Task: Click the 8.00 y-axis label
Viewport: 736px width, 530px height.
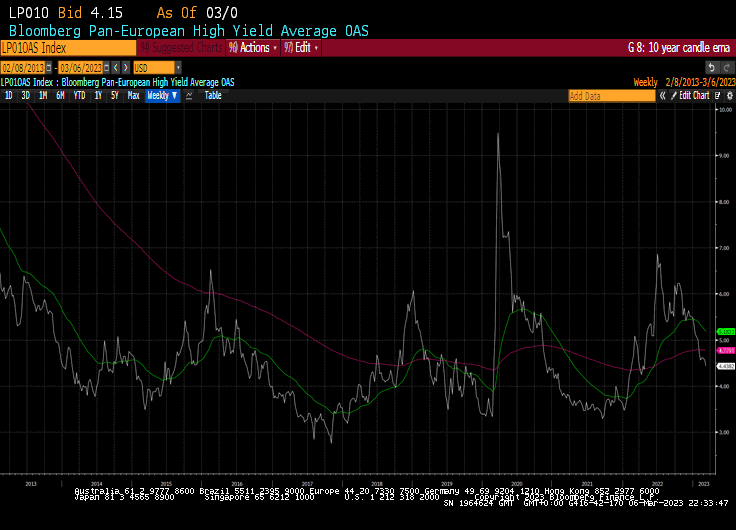Action: 725,202
